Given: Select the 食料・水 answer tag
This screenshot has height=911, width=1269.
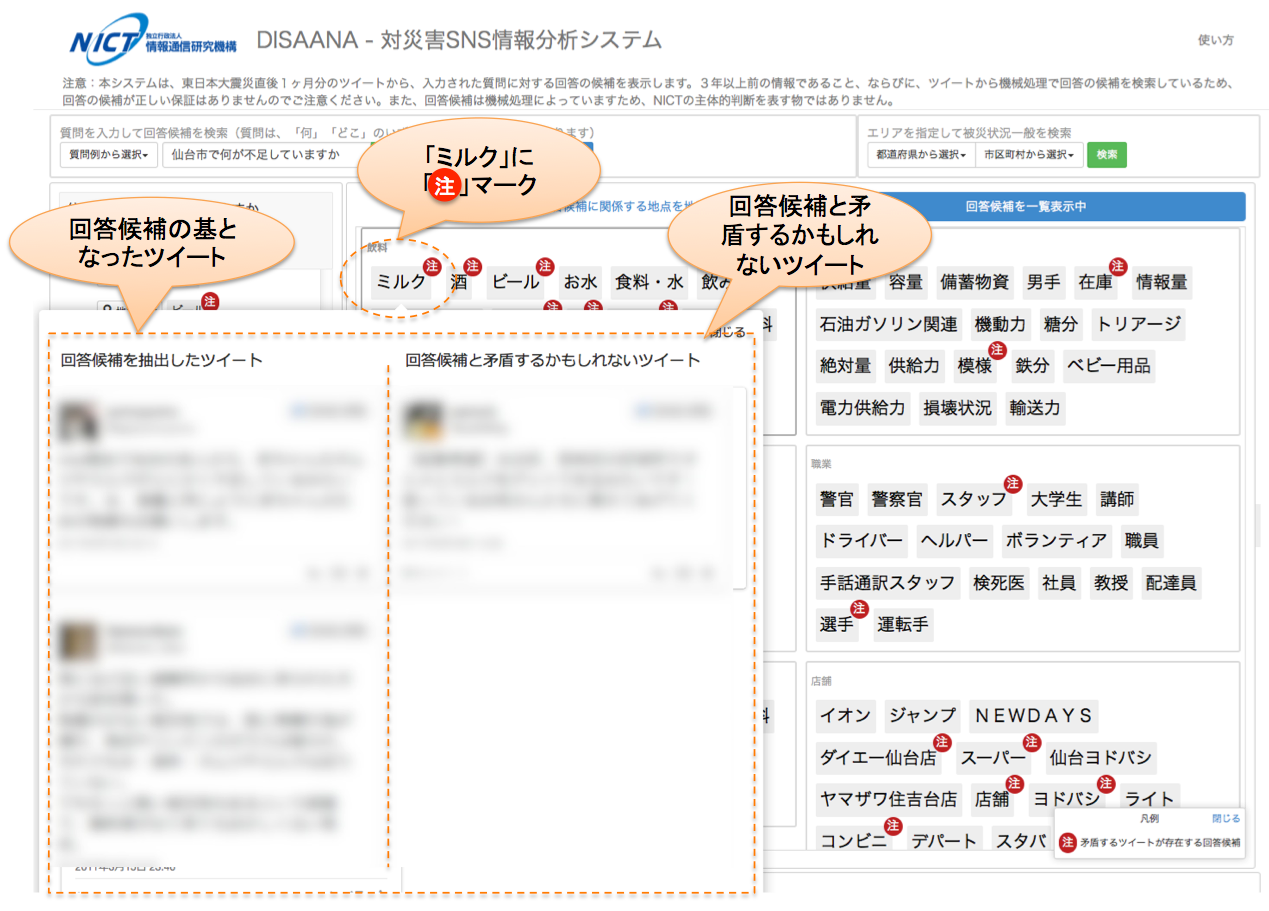Looking at the screenshot, I should pos(649,282).
